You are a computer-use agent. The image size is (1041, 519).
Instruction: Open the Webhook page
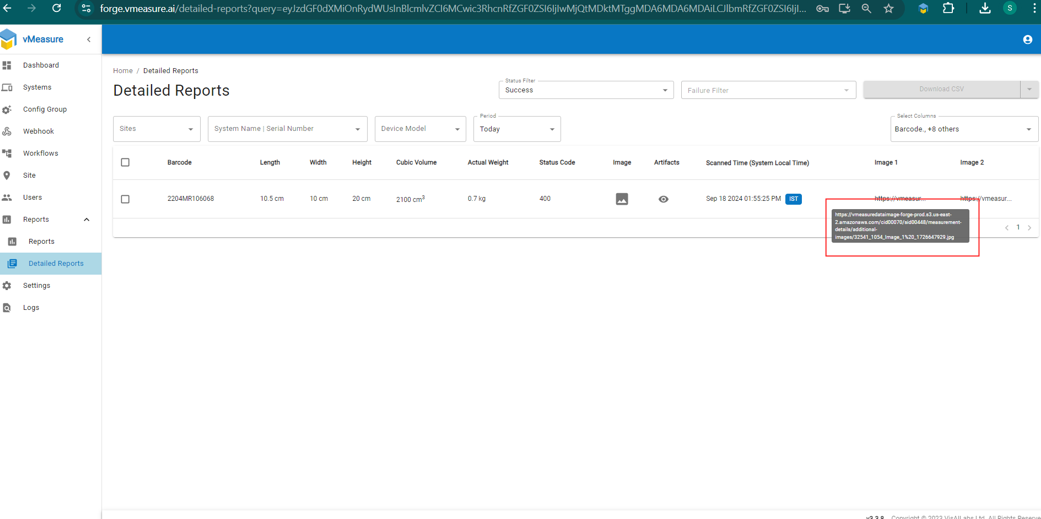[39, 131]
